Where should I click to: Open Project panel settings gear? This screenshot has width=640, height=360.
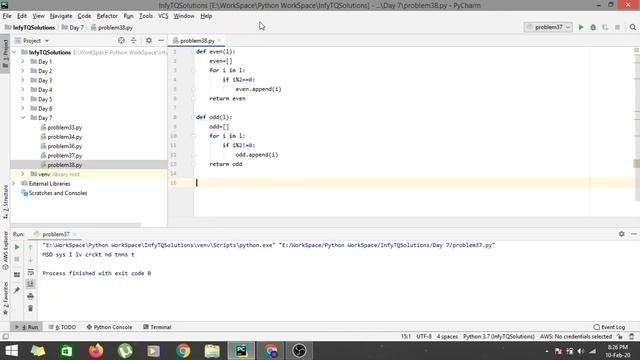149,40
